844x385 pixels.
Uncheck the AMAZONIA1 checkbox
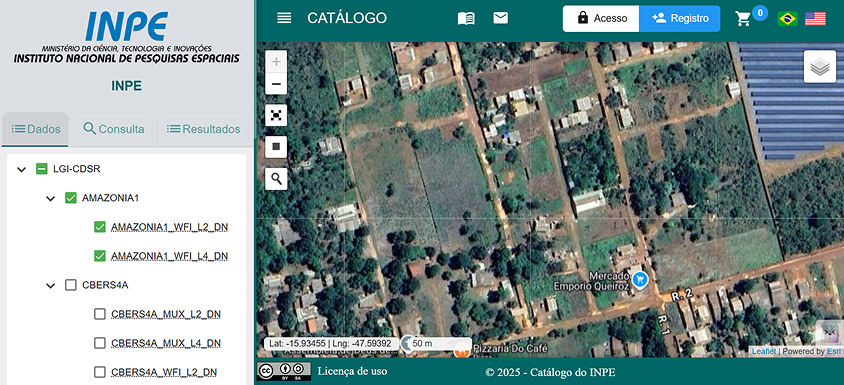click(71, 198)
